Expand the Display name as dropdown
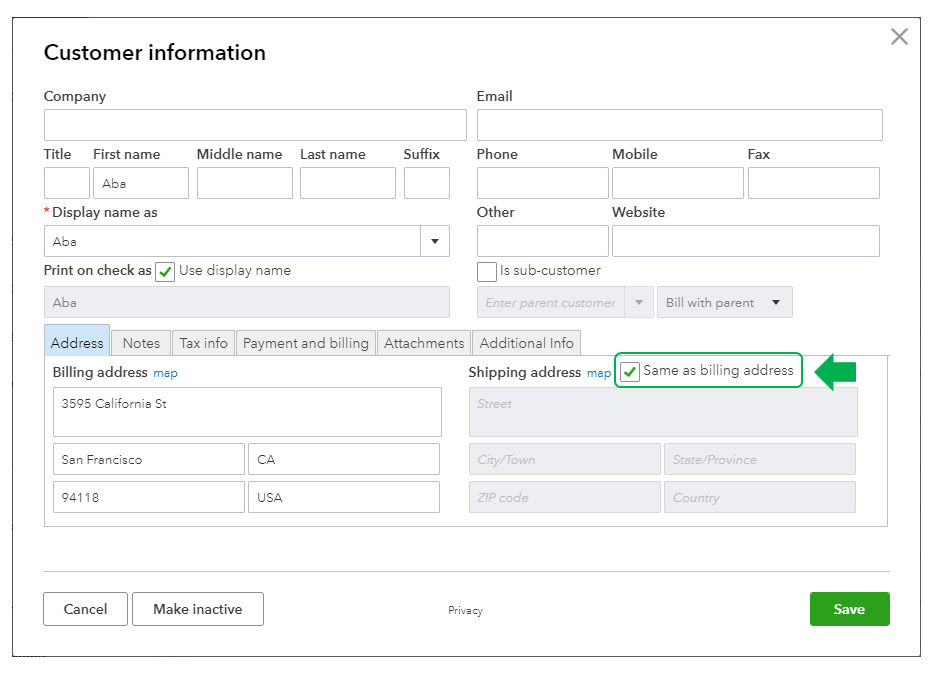Screen dimensions: 939x679 click(x=435, y=241)
